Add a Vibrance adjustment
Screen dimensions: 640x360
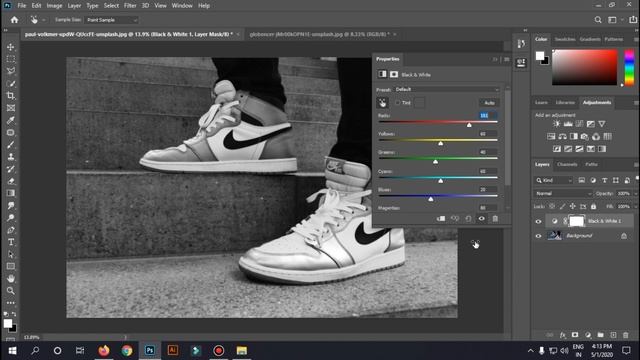pos(602,124)
